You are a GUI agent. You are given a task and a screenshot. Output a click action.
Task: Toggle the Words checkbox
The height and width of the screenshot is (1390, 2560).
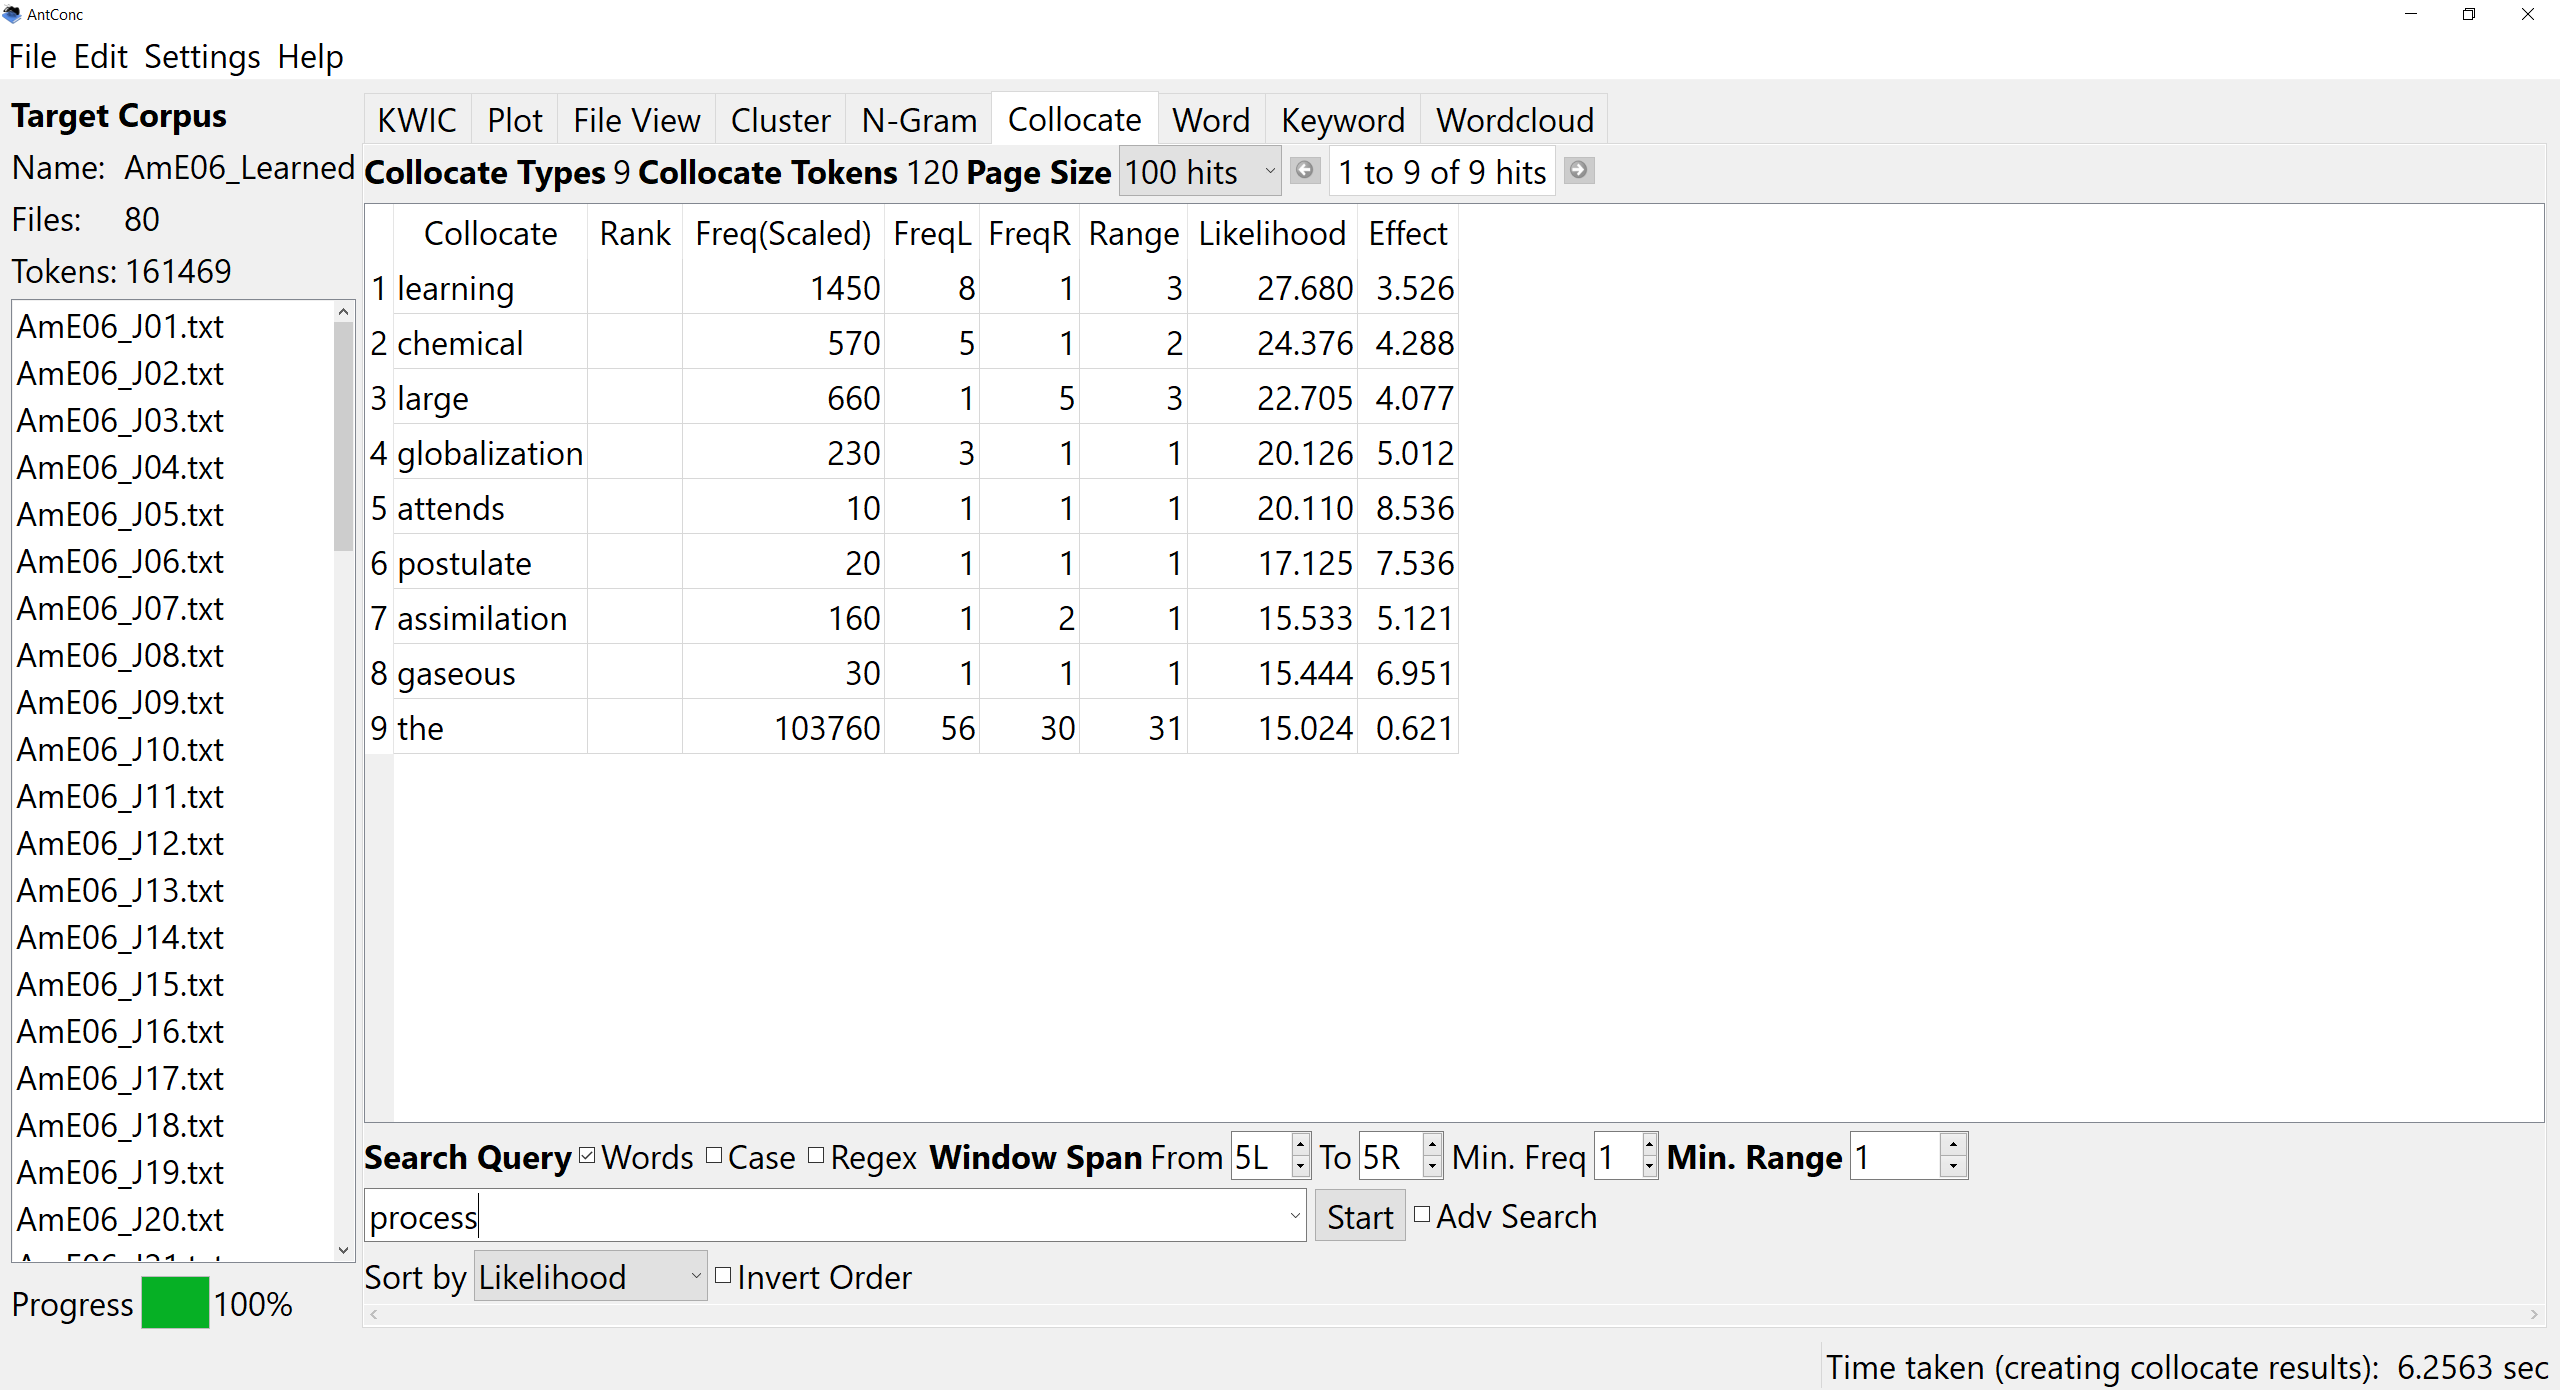(x=587, y=1156)
